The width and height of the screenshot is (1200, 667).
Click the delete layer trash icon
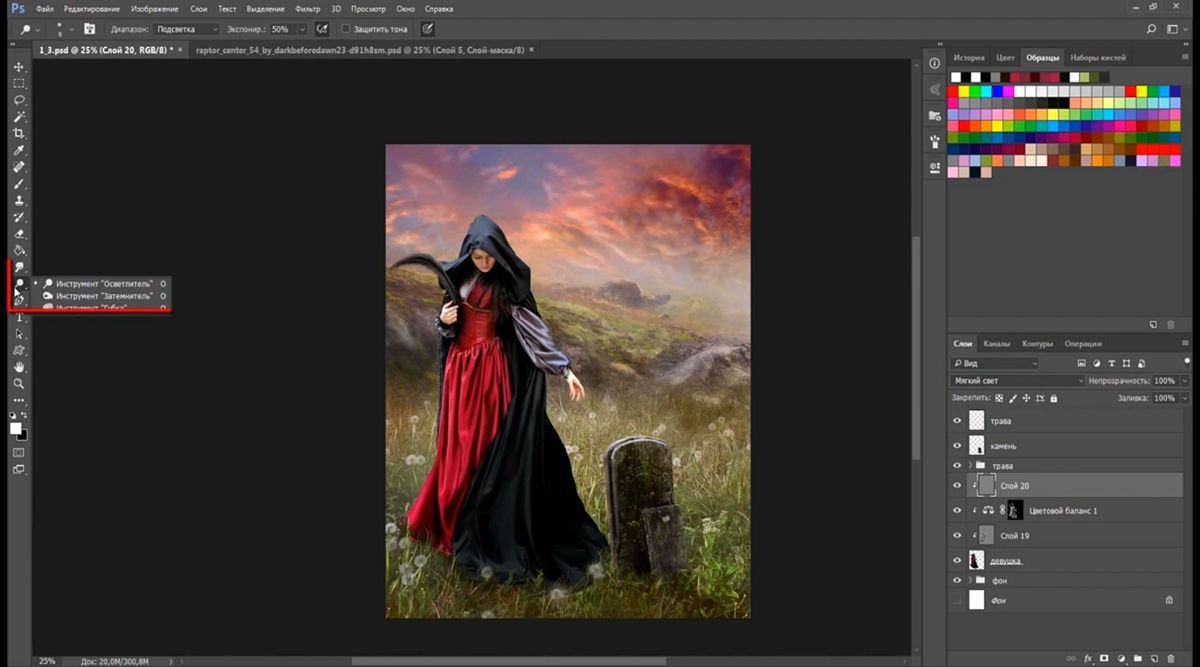pos(1172,659)
